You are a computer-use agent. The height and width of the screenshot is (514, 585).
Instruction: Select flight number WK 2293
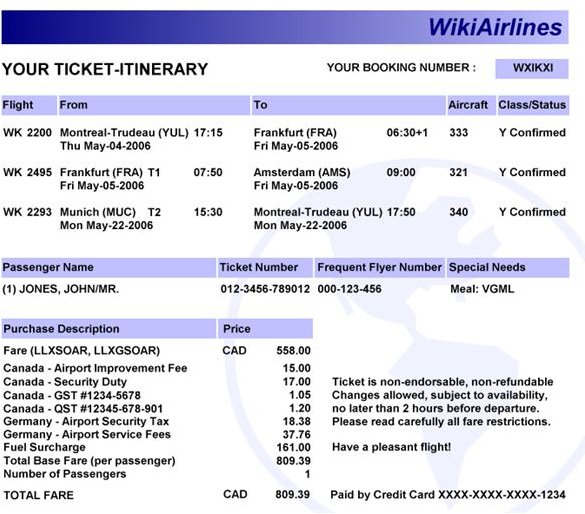27,212
